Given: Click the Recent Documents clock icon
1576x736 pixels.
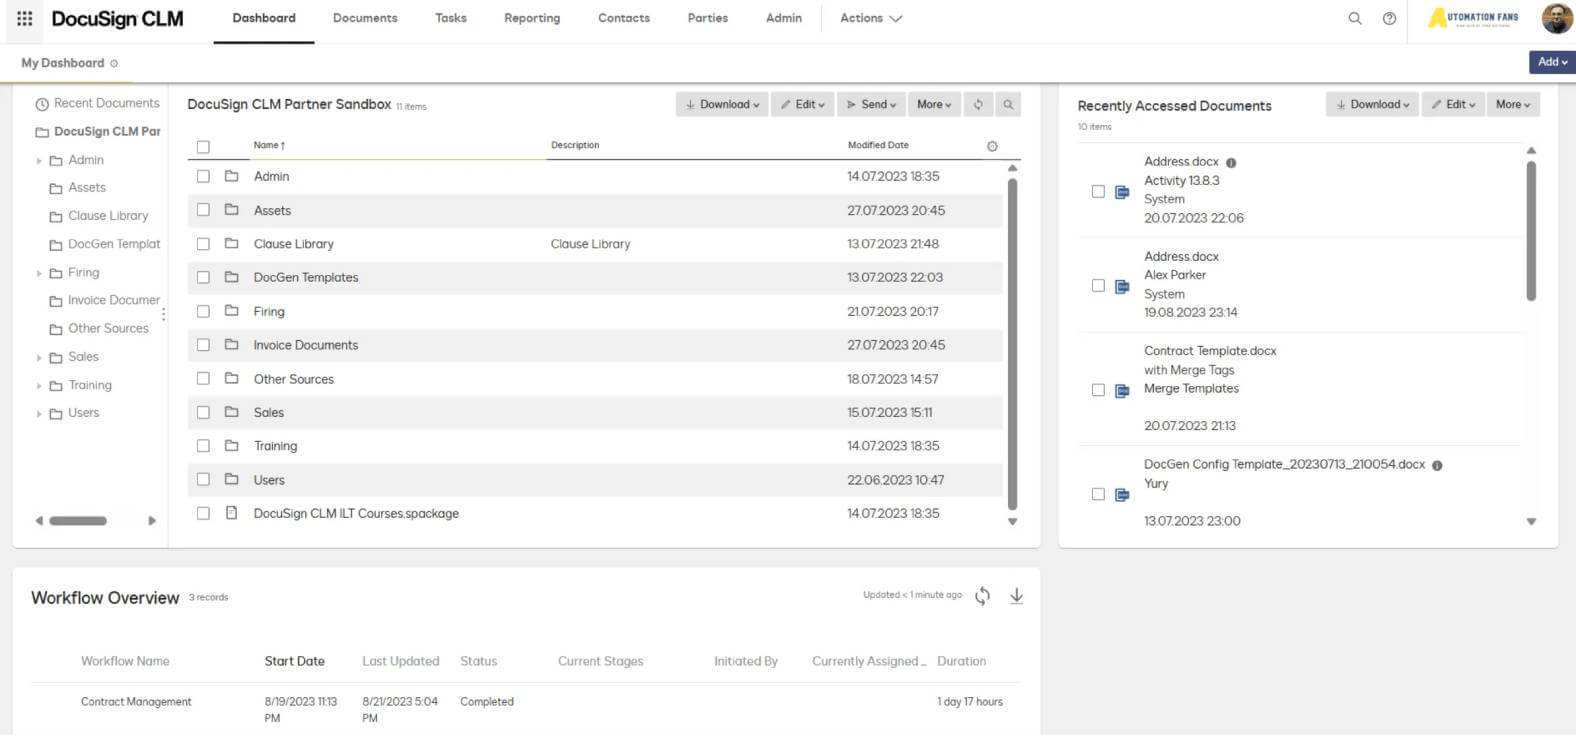Looking at the screenshot, I should (x=42, y=104).
